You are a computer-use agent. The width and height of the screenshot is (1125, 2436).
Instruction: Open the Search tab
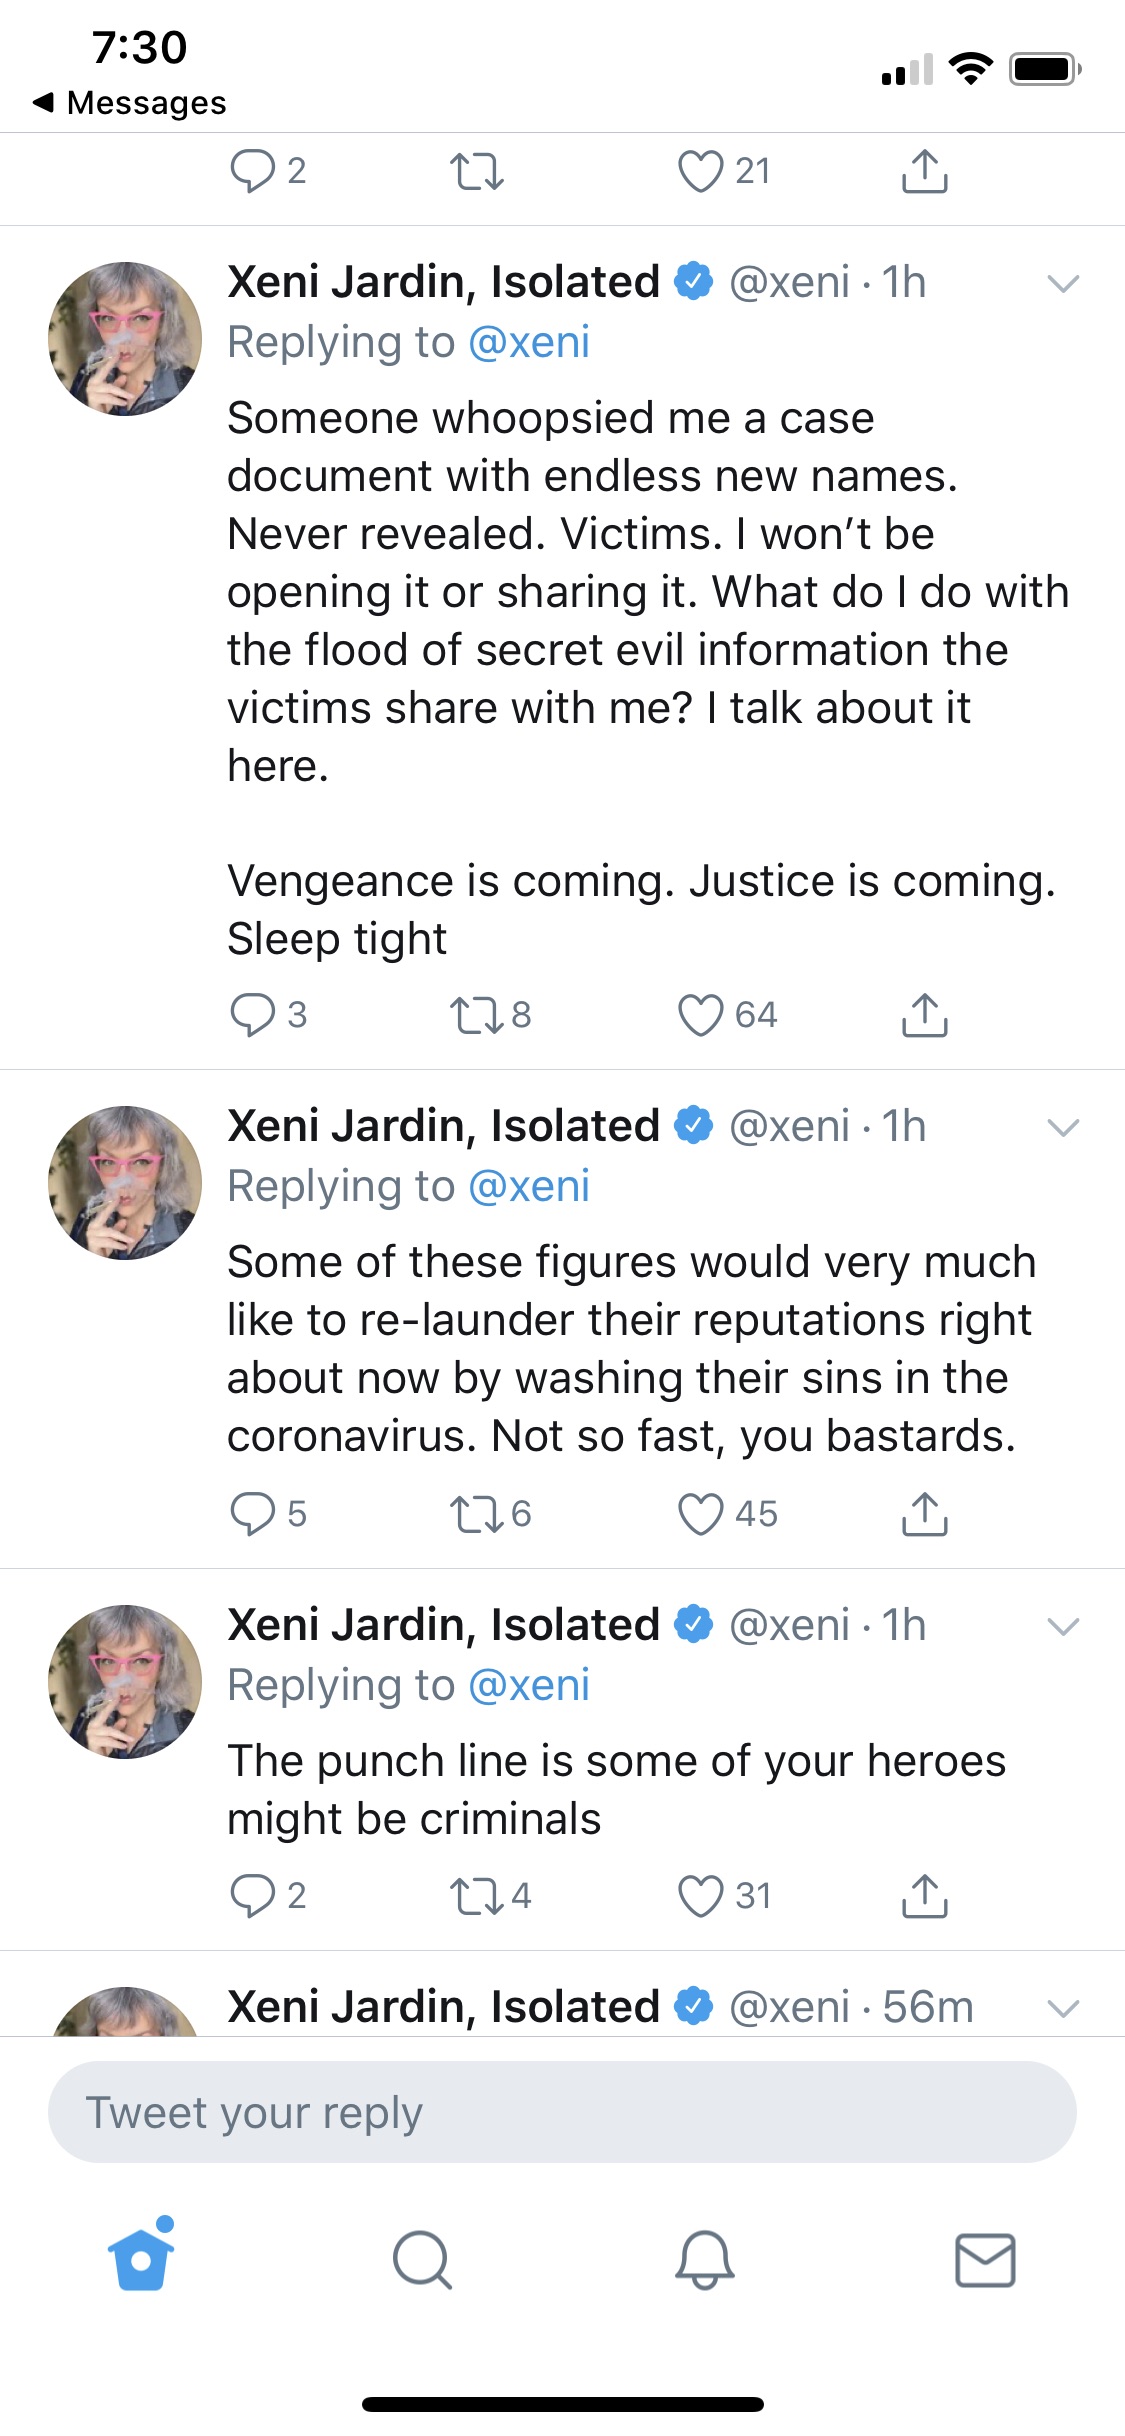pyautogui.click(x=422, y=2259)
